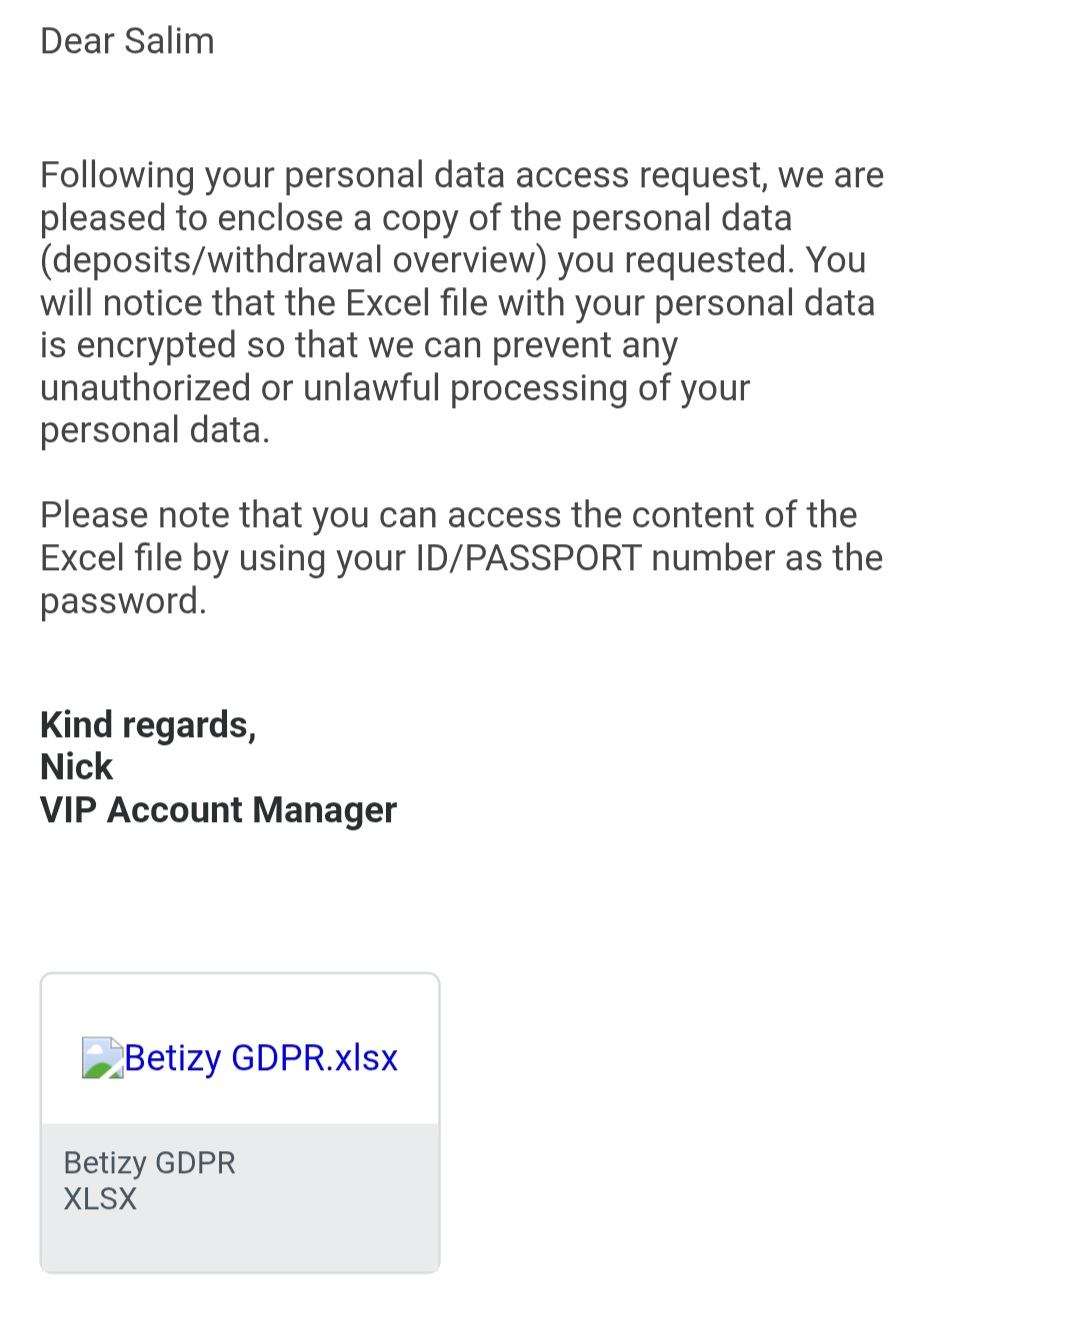Click the 'VIP Account Manager' title
The image size is (1080, 1337).
[218, 810]
